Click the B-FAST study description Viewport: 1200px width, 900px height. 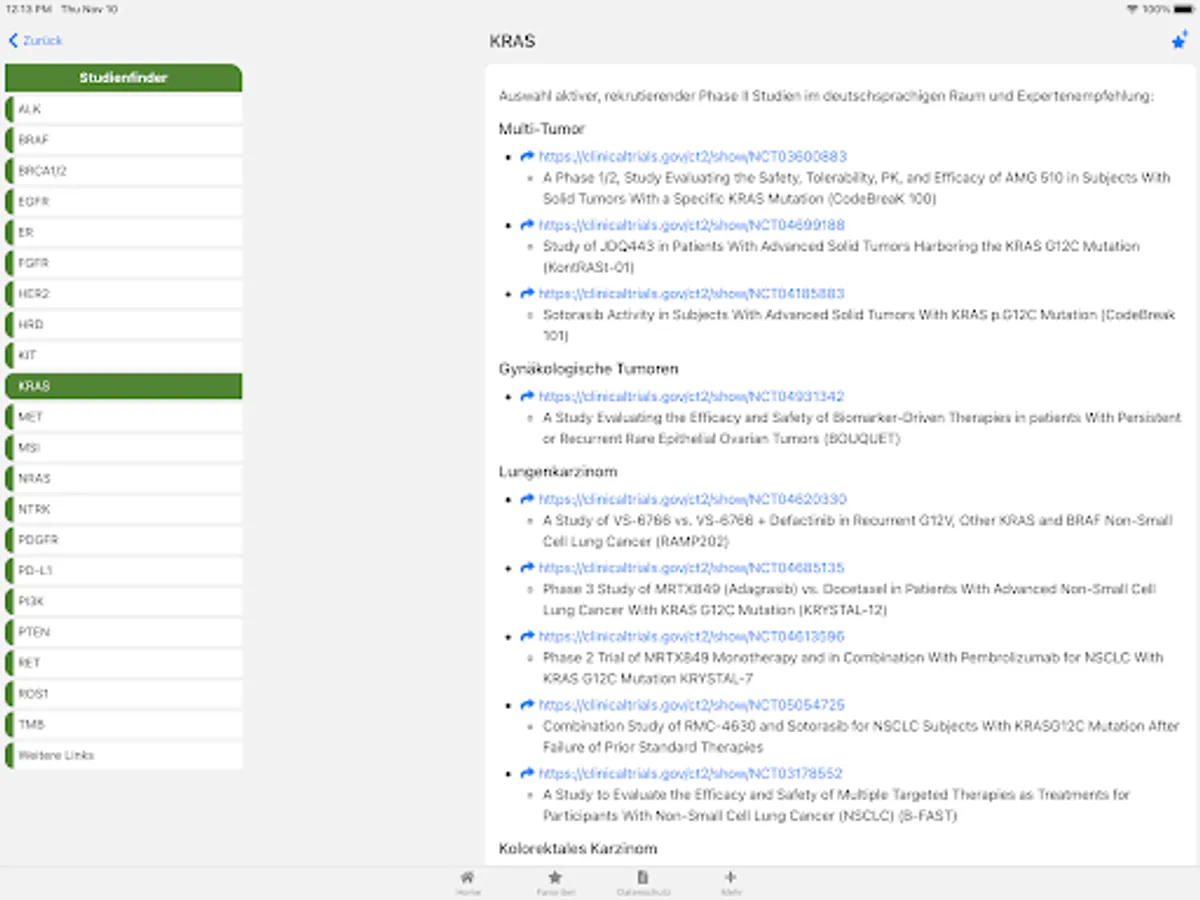pyautogui.click(x=837, y=805)
